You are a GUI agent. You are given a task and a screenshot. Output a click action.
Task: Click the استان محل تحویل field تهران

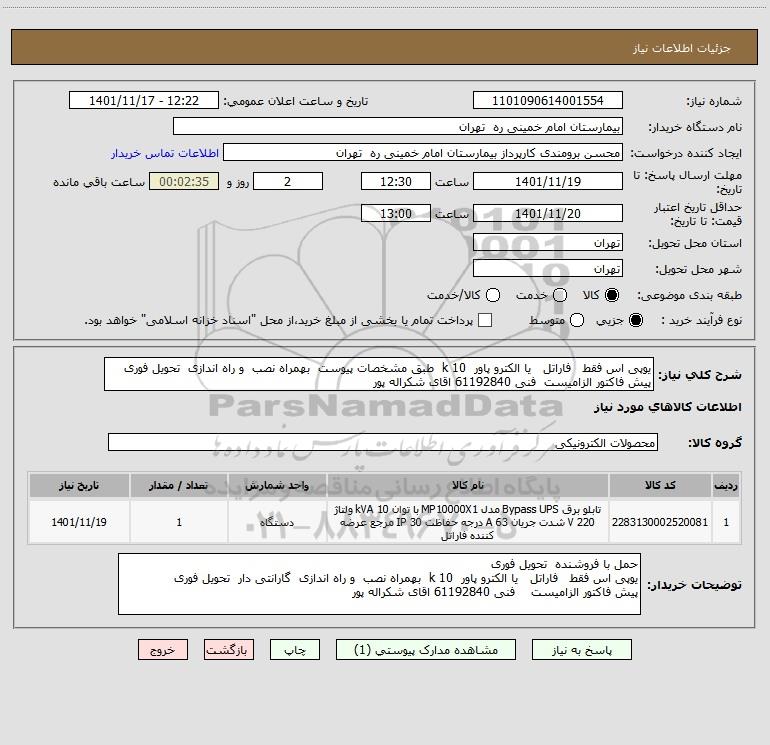click(548, 242)
